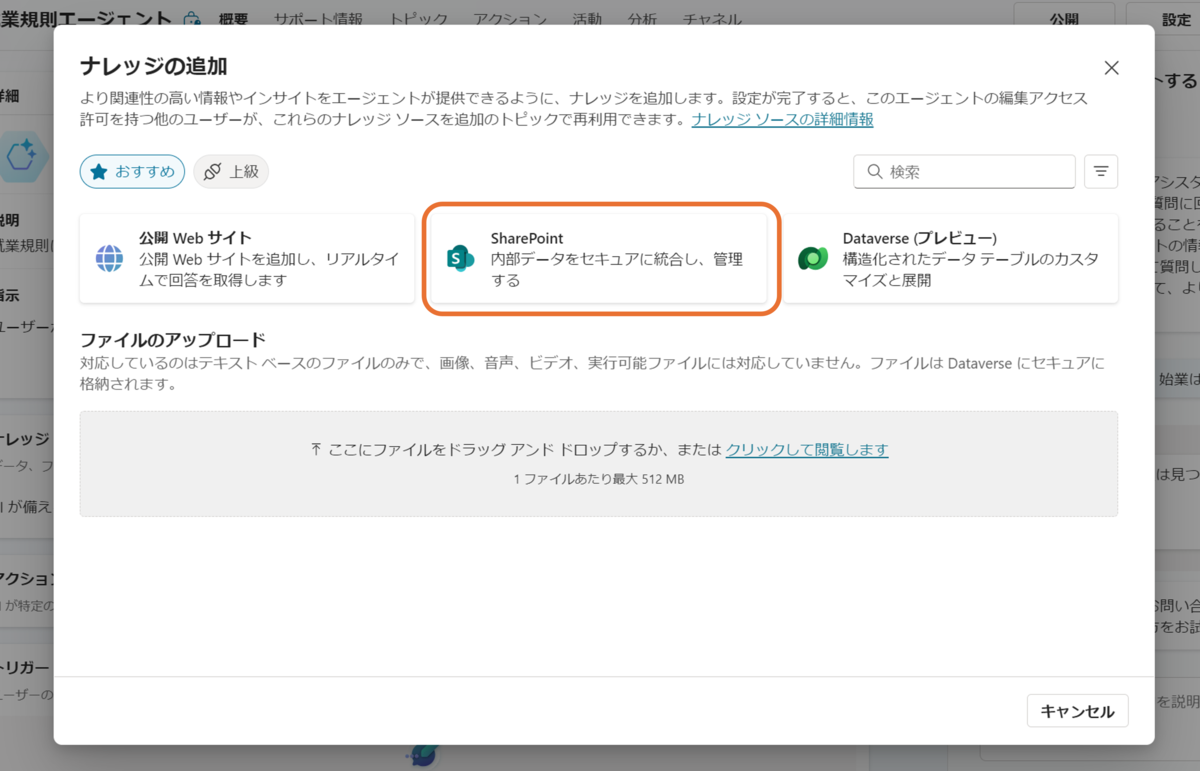Switch to the 分析 tab in background page

[643, 19]
